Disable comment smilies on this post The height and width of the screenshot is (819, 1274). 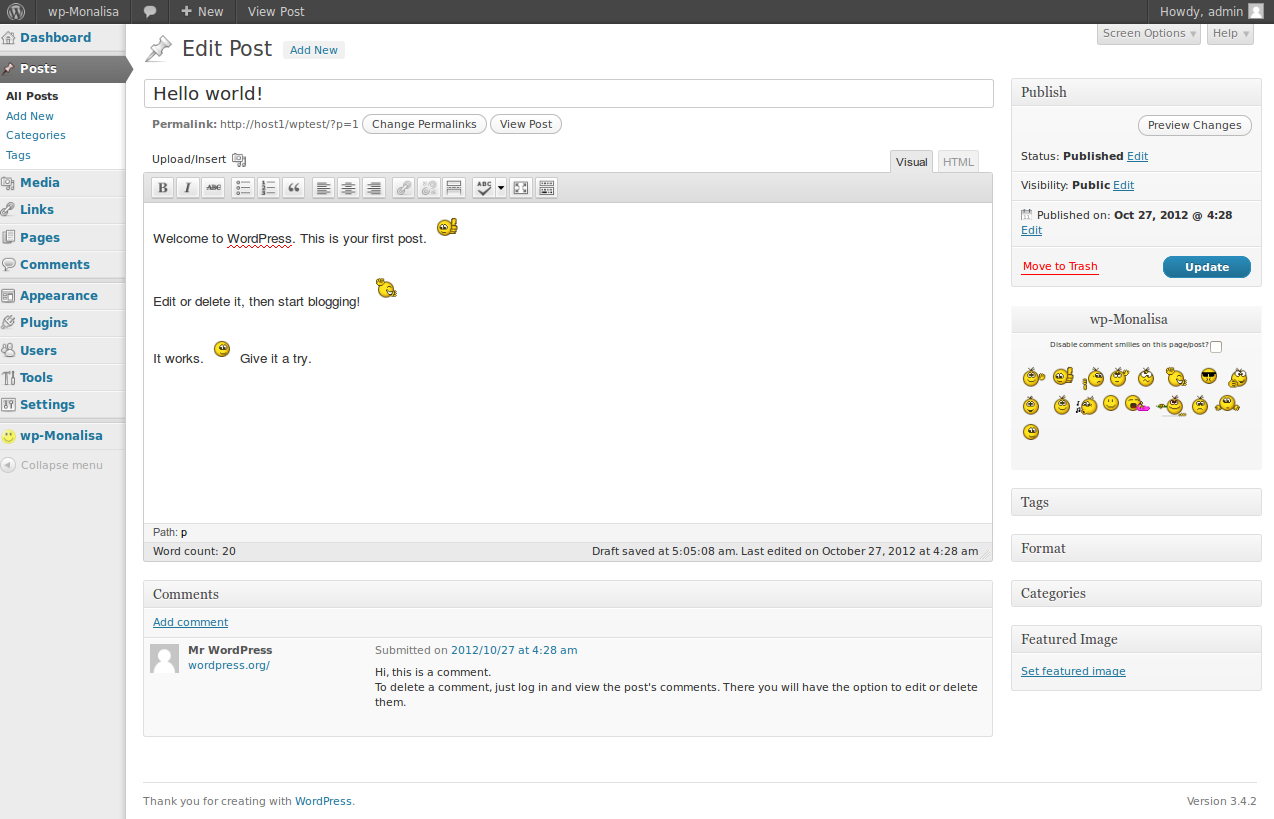click(1216, 346)
